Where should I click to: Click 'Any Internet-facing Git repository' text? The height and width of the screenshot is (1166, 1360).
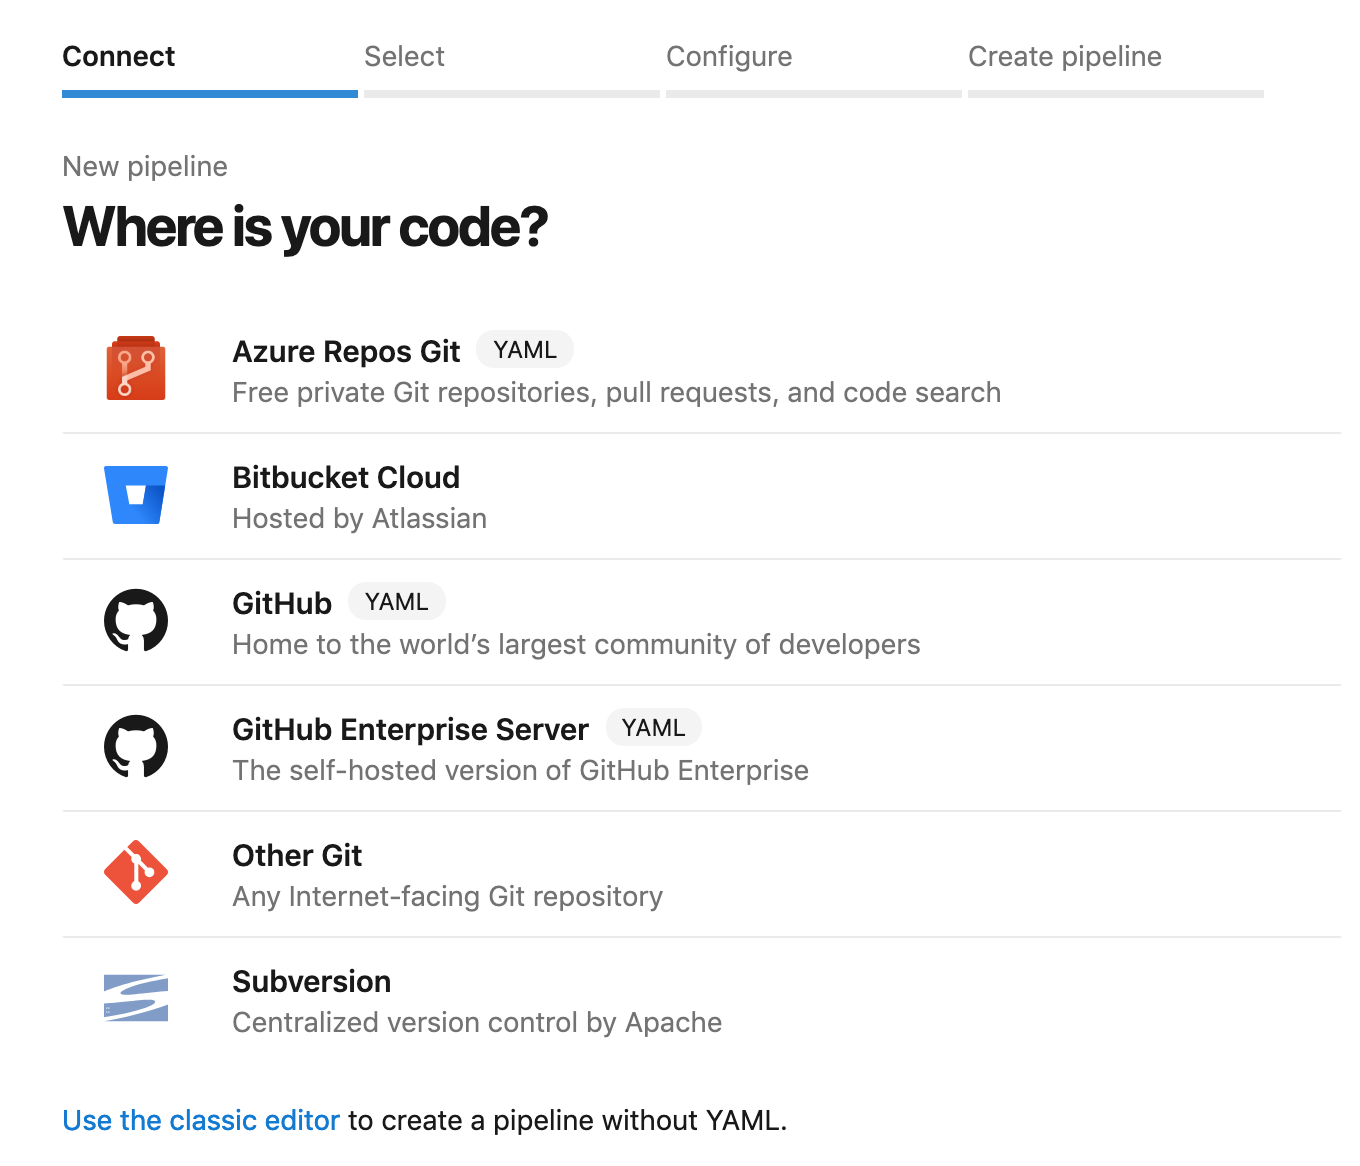[447, 896]
